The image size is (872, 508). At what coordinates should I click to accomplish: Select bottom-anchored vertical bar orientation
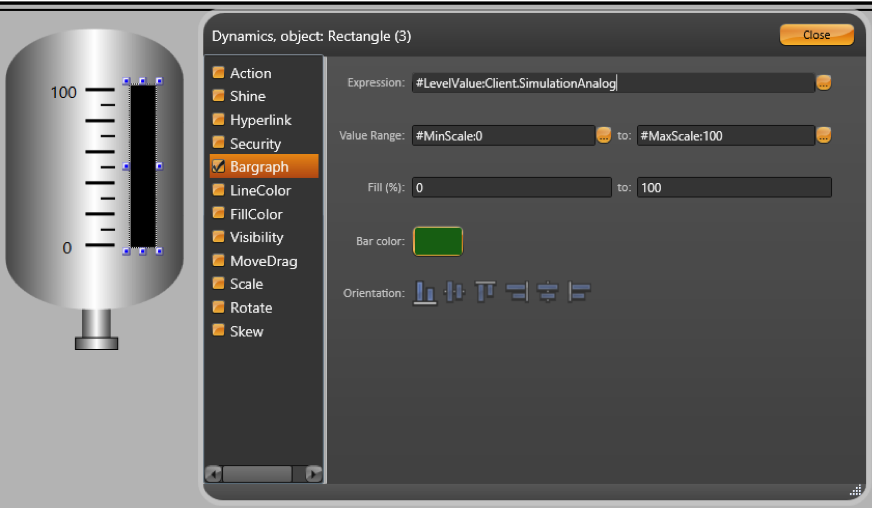(425, 292)
